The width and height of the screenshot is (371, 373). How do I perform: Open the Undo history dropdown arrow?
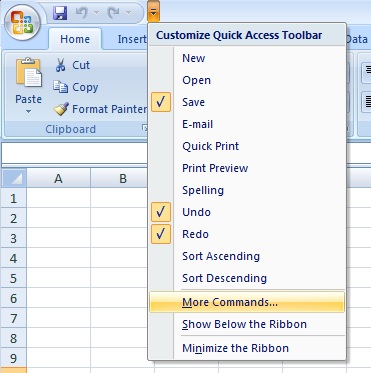pos(97,13)
